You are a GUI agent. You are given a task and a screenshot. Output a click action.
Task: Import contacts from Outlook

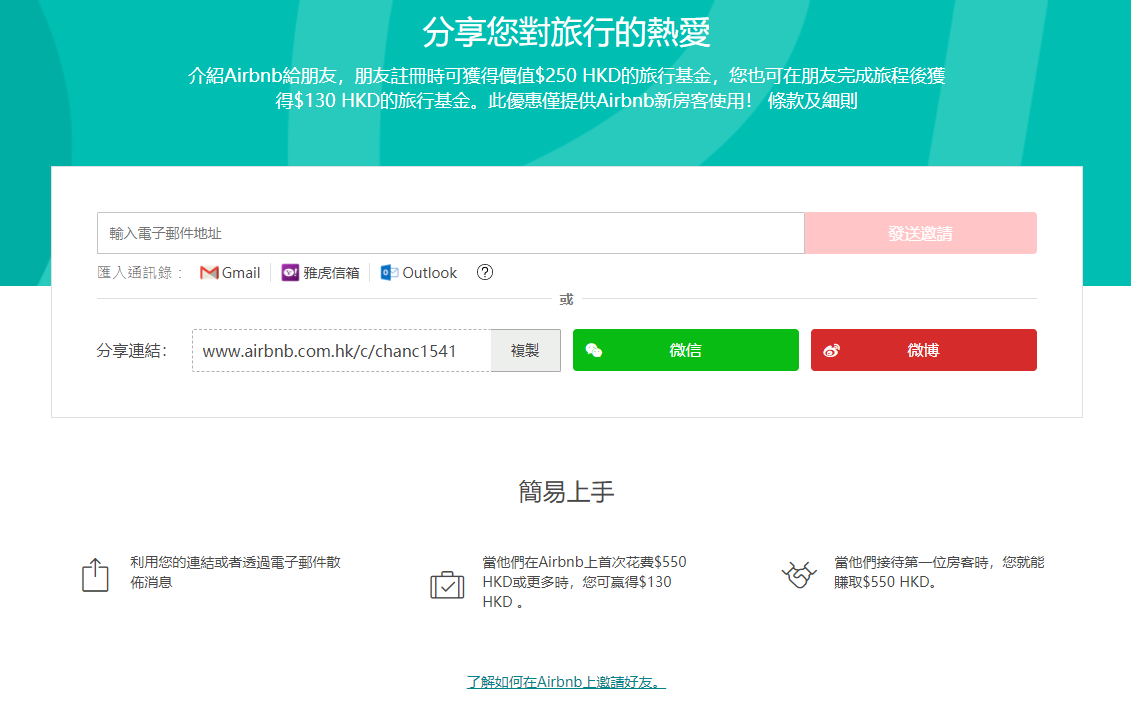[419, 273]
